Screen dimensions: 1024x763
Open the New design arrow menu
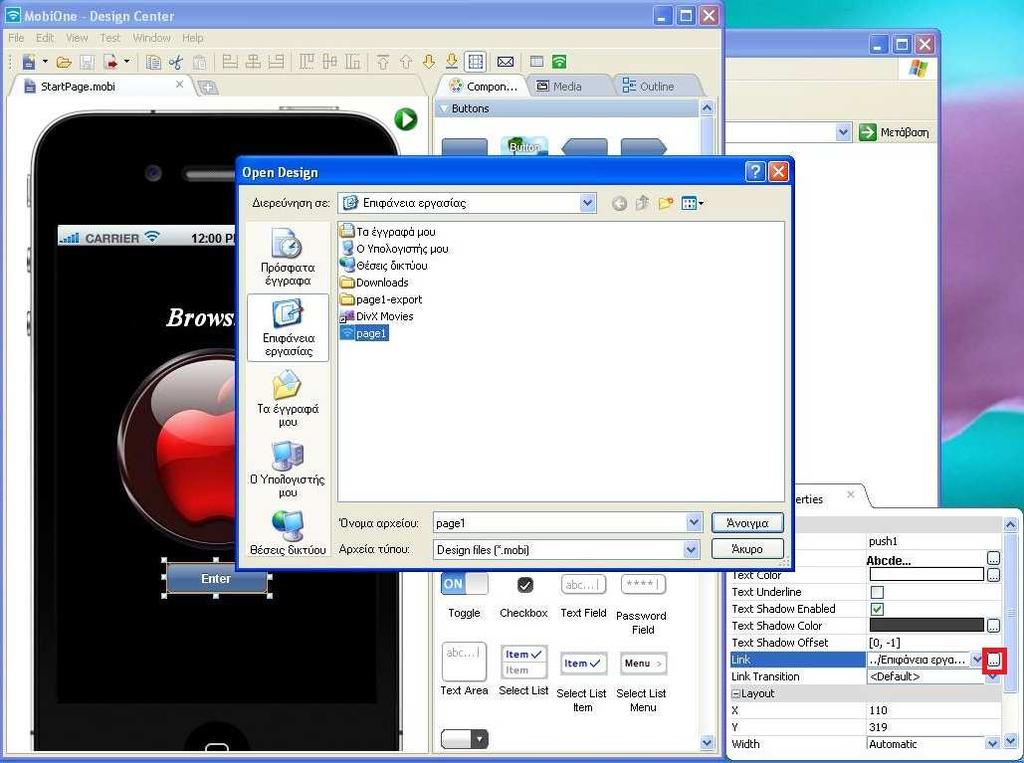(x=45, y=61)
